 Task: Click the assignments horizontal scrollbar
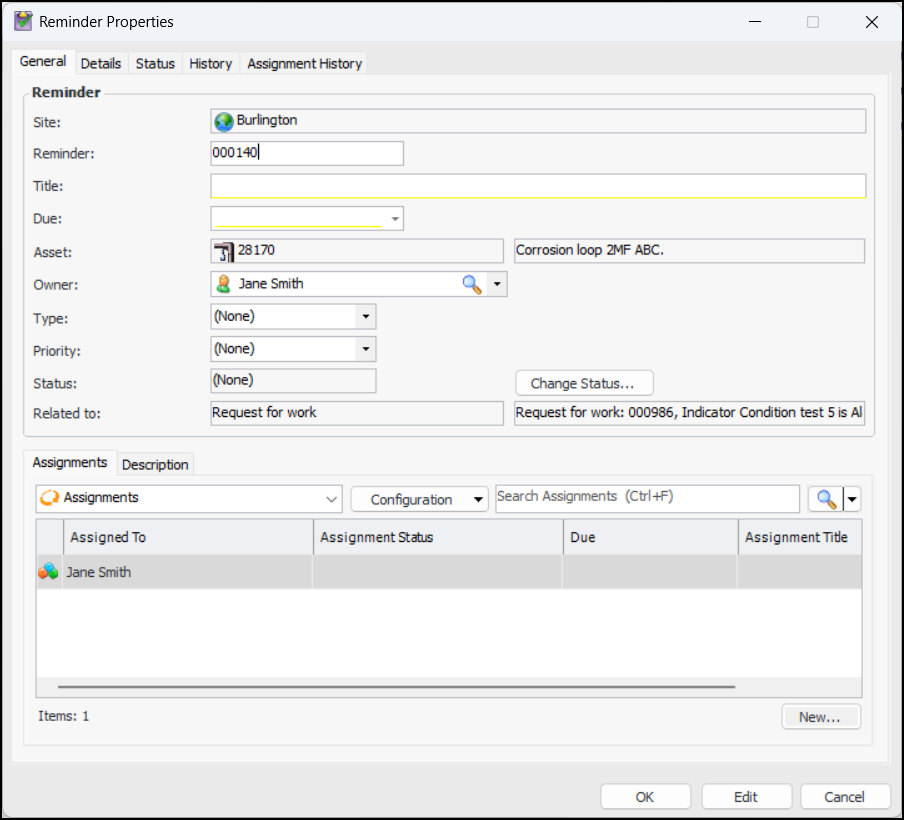pos(396,687)
